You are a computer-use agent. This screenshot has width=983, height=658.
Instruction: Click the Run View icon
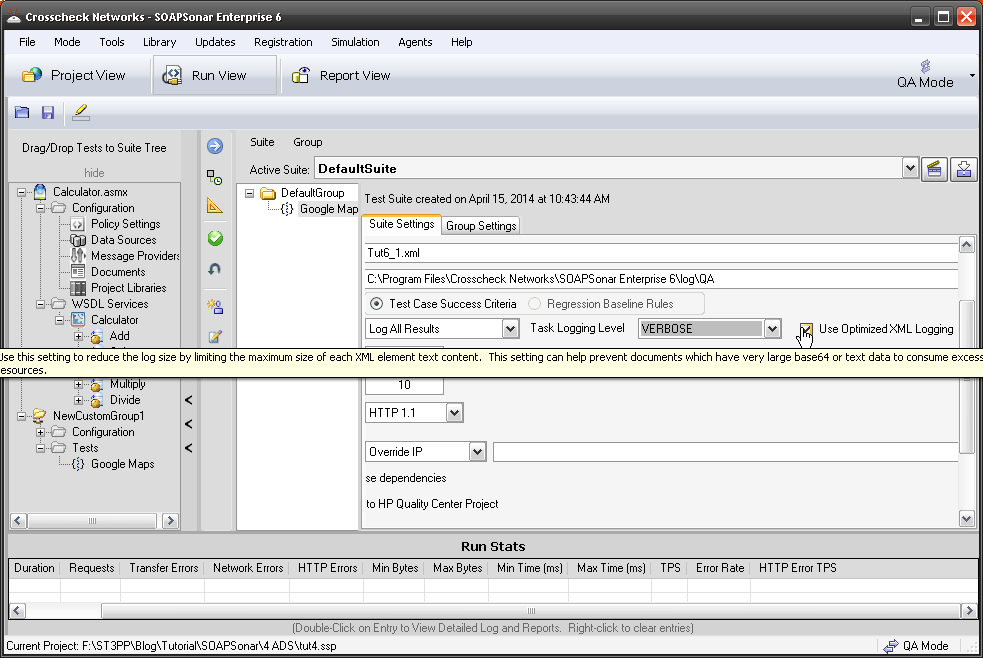click(172, 75)
